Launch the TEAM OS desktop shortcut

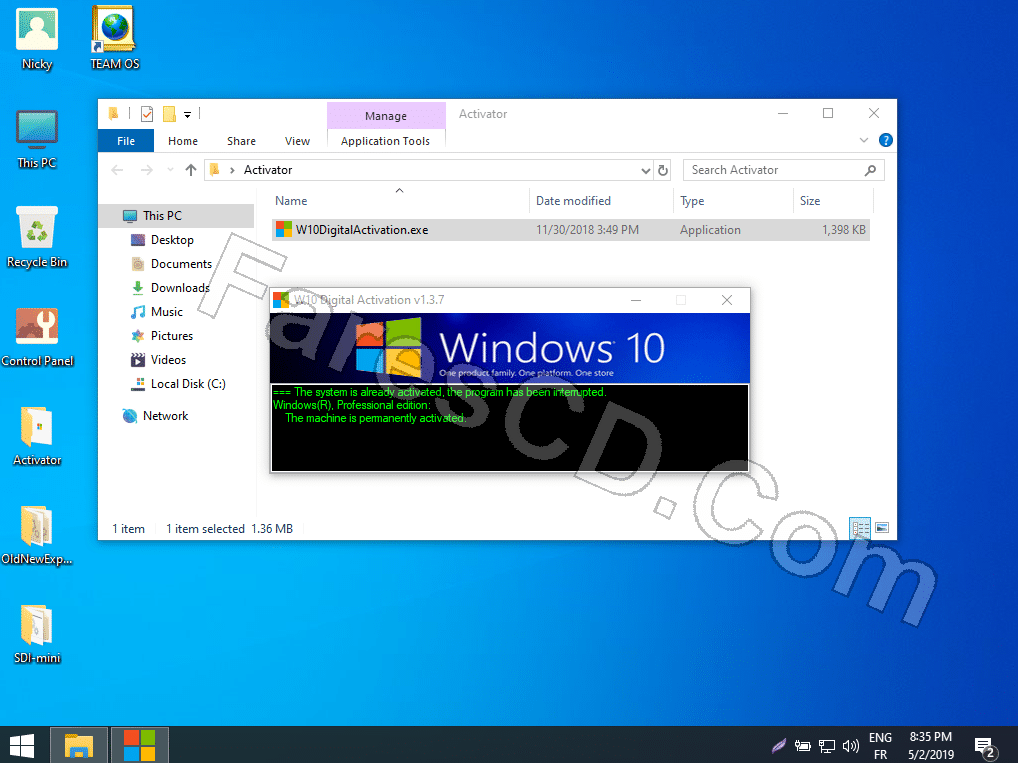[114, 39]
